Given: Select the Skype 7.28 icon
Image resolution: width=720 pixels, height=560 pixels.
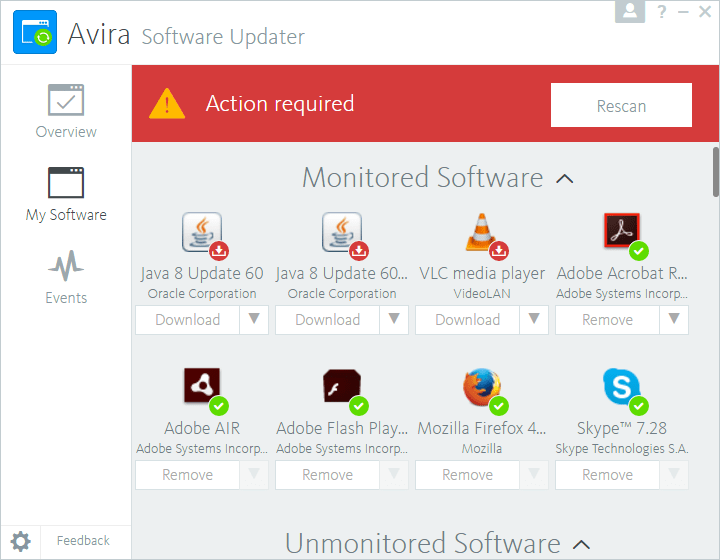Looking at the screenshot, I should point(622,386).
